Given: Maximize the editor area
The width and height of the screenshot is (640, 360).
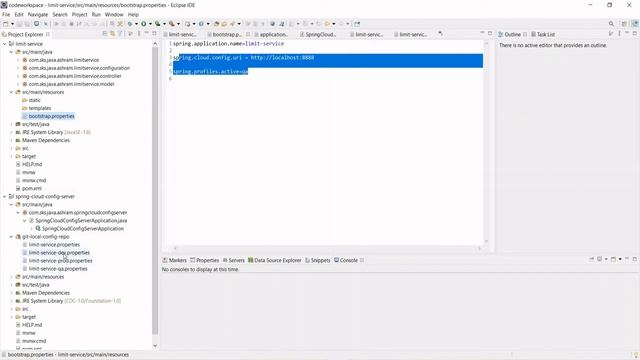Looking at the screenshot, I should click(490, 33).
